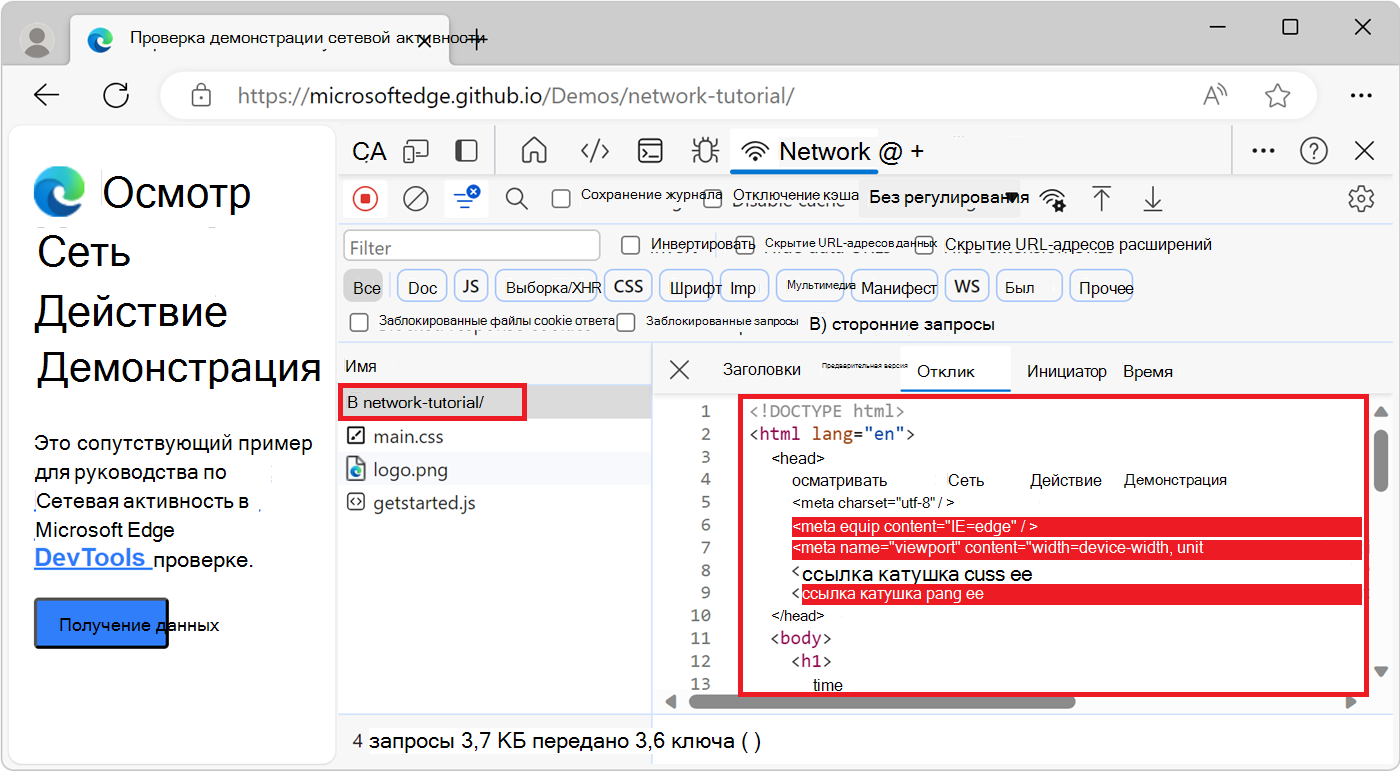Image resolution: width=1400 pixels, height=771 pixels.
Task: Open the Customize DevTools three-dot menu
Action: point(1263,151)
